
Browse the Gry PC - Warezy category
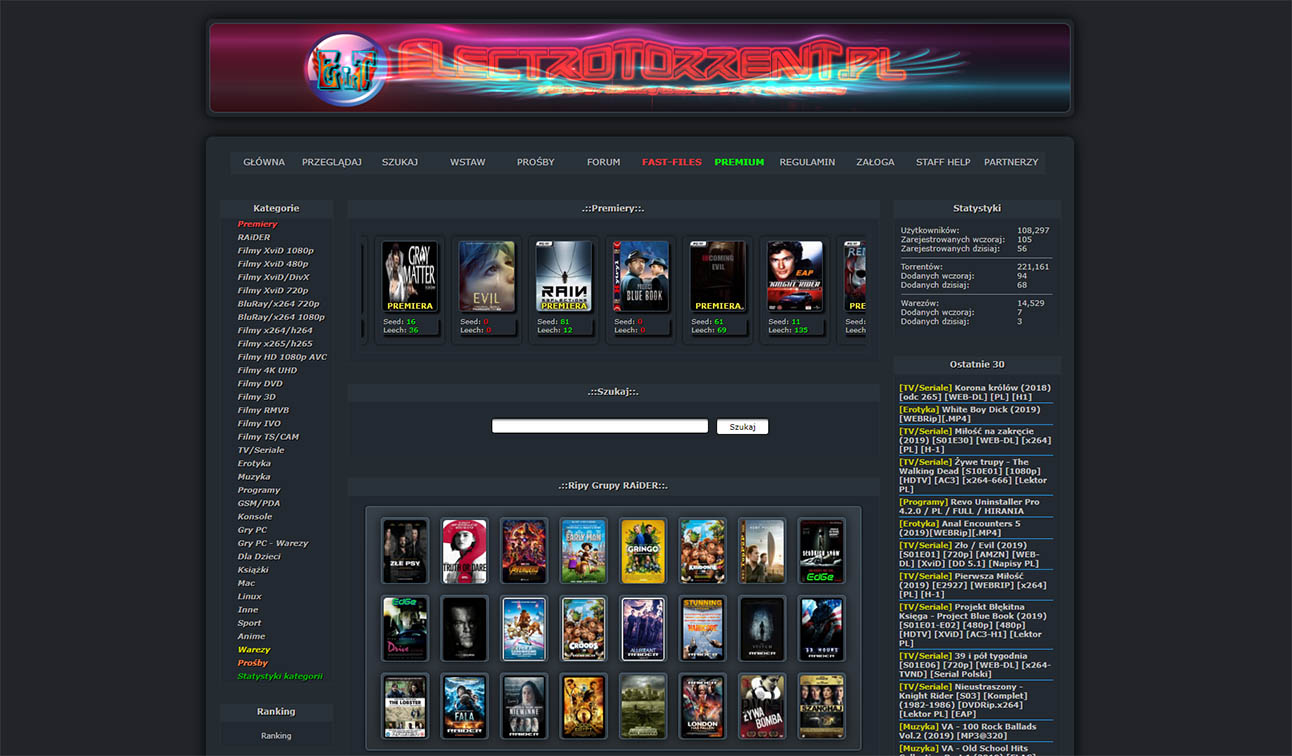click(273, 543)
